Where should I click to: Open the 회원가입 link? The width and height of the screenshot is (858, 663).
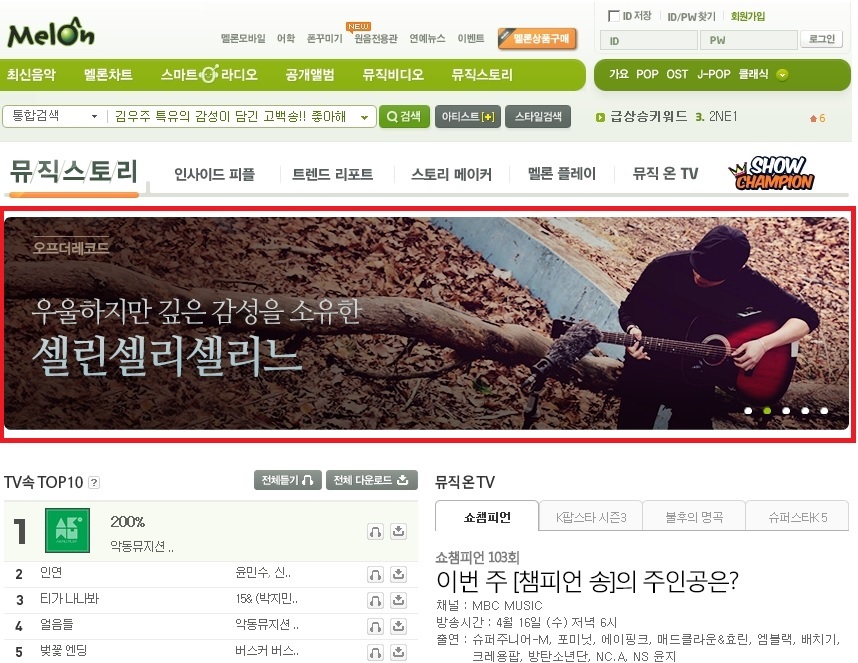(x=747, y=16)
